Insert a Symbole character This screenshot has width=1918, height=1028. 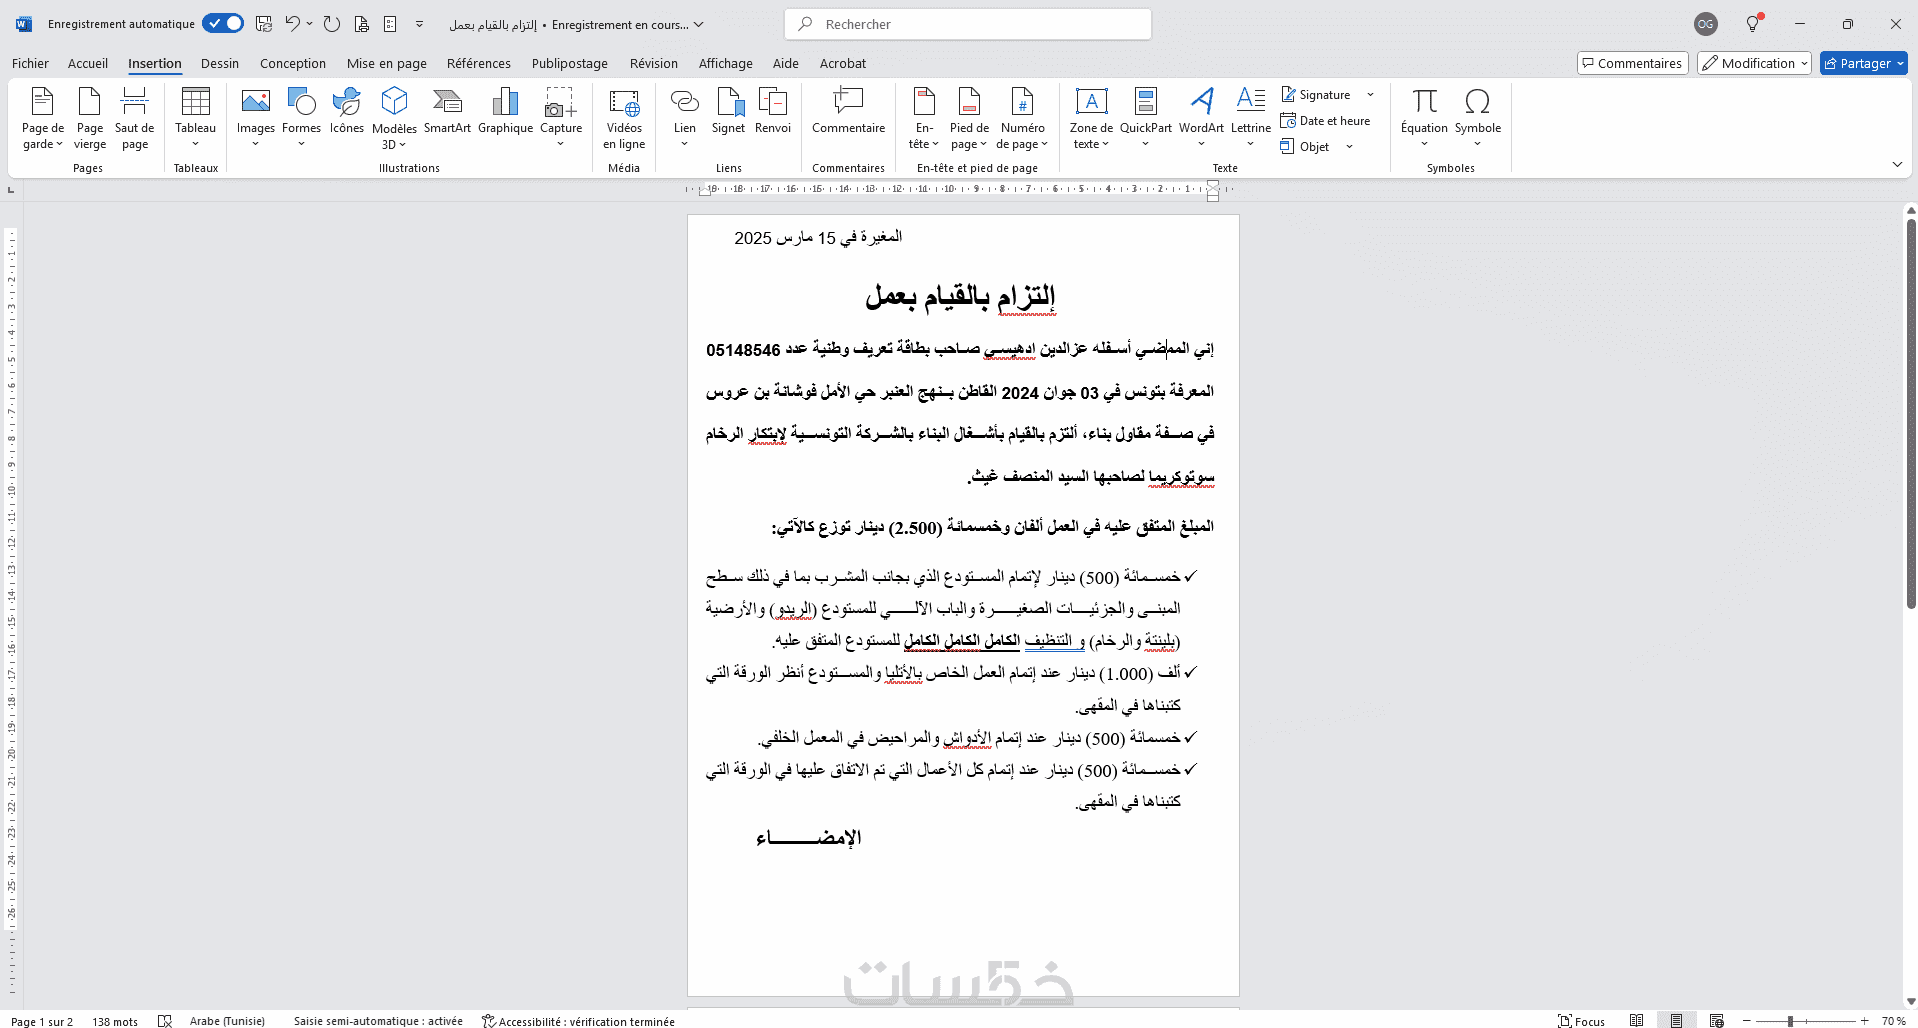click(x=1477, y=118)
